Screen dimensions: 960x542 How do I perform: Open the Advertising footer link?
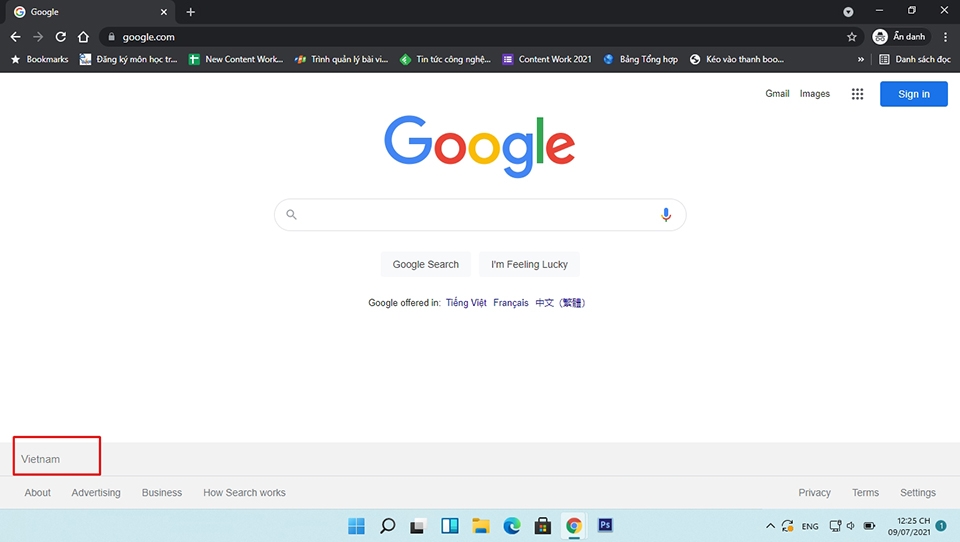coord(96,492)
